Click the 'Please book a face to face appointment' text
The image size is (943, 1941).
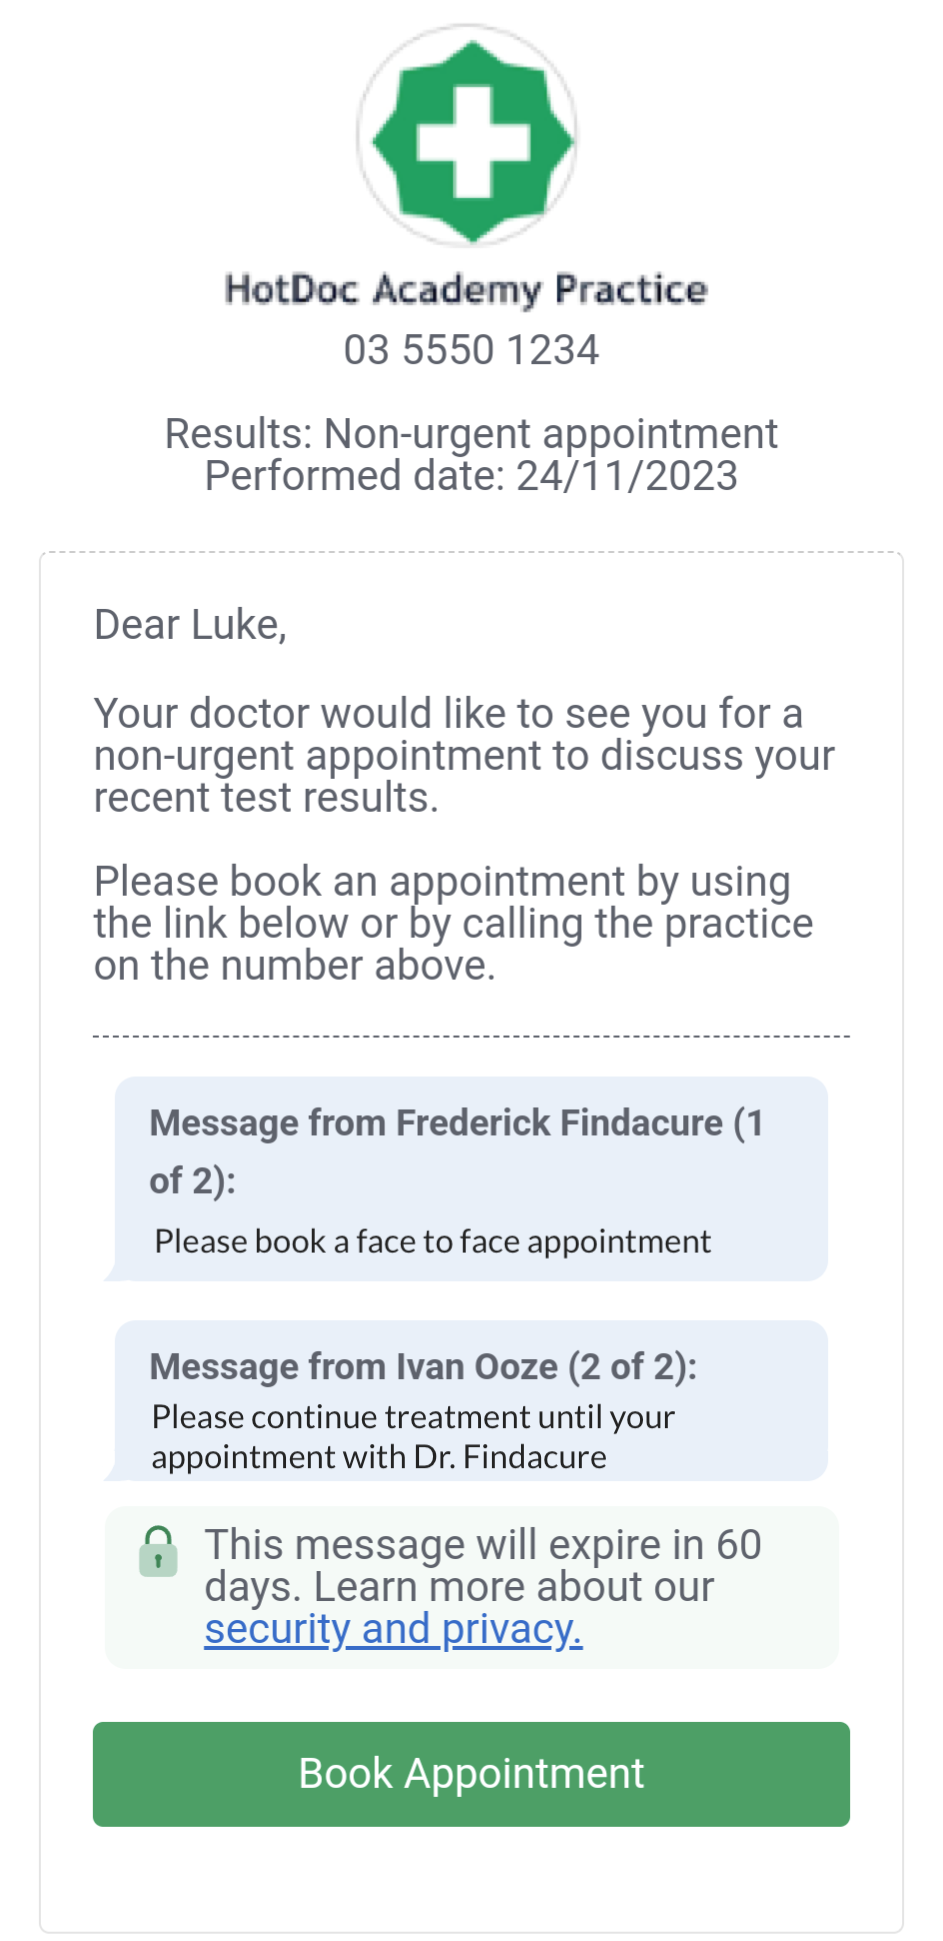[x=432, y=1241]
